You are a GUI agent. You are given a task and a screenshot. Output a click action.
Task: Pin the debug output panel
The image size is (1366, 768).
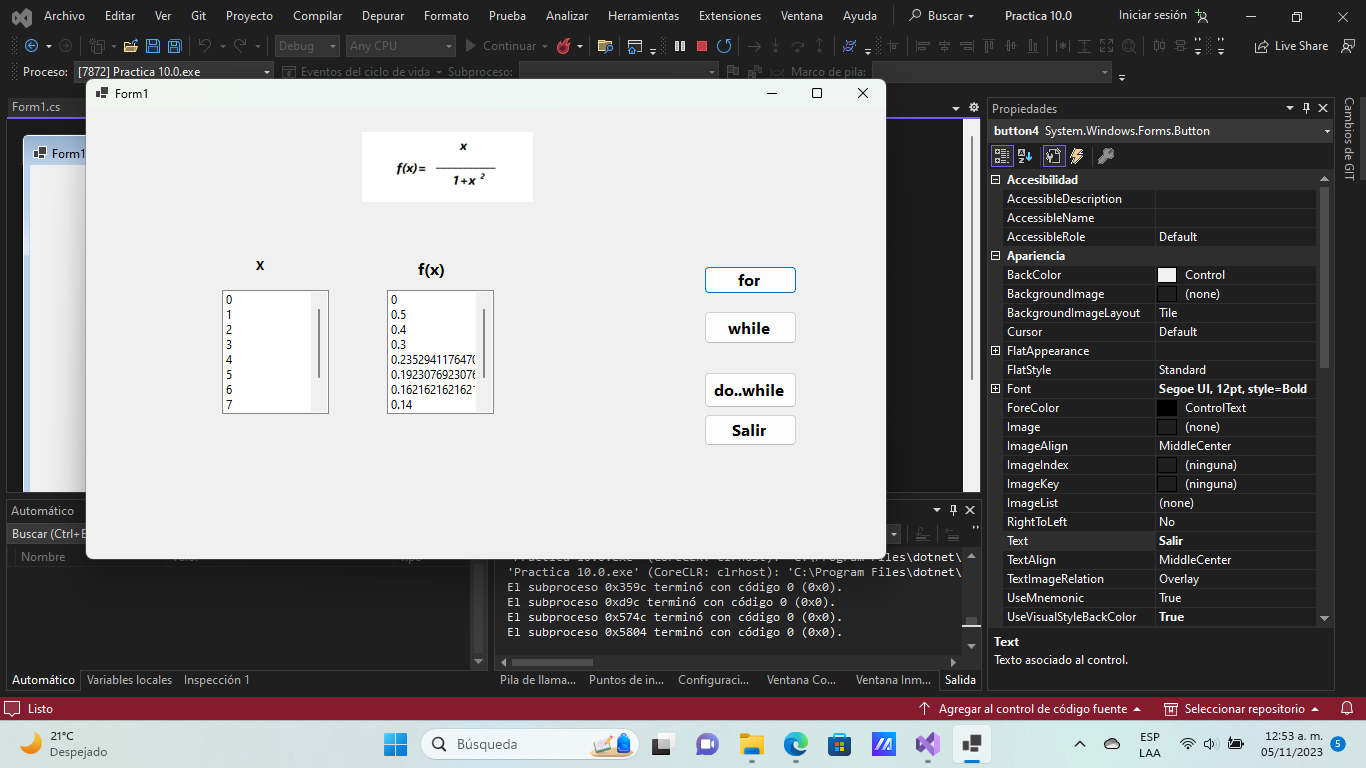952,509
